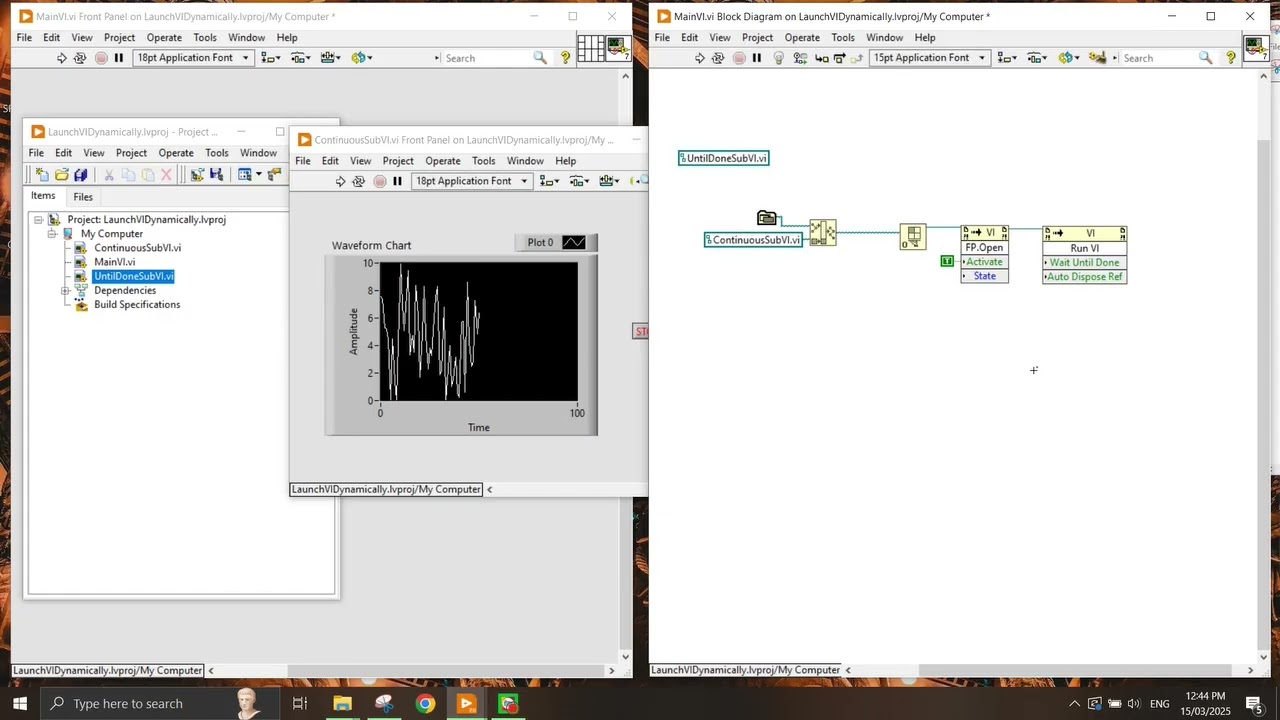Select MainVI.vi in project tree
1280x720 pixels.
[114, 262]
